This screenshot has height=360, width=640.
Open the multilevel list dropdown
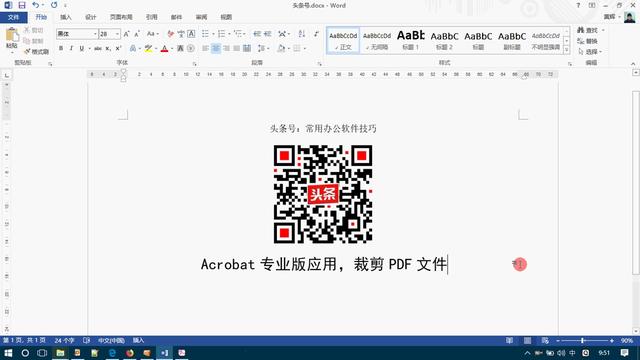(x=245, y=34)
